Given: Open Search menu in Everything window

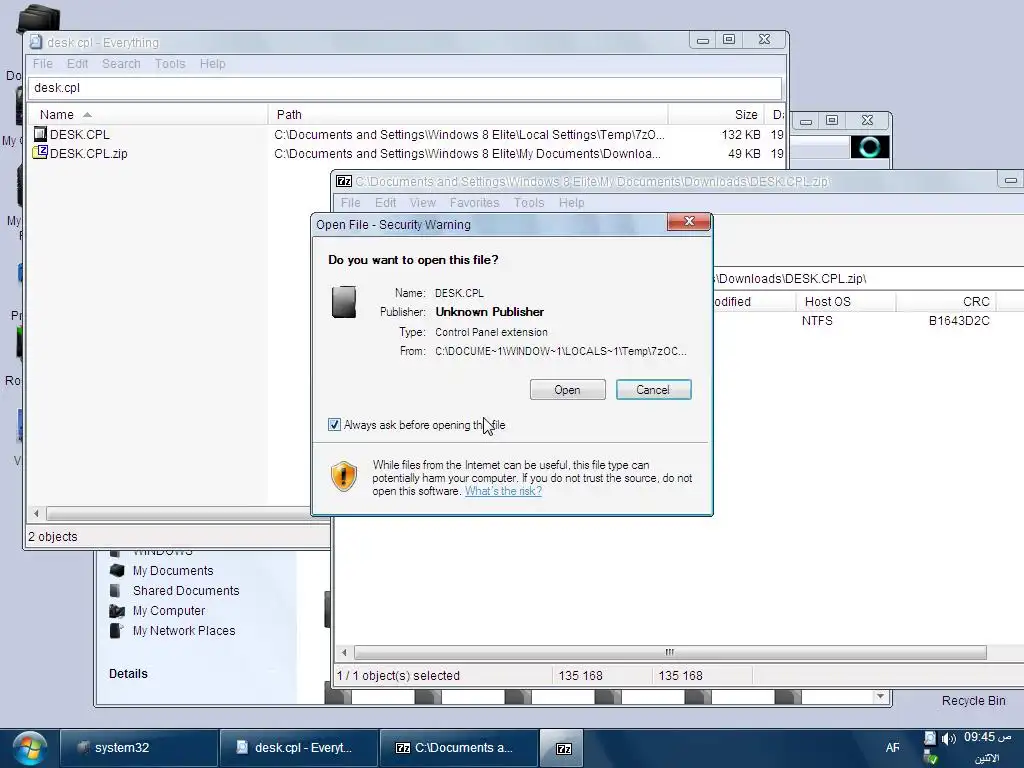Looking at the screenshot, I should click(121, 63).
